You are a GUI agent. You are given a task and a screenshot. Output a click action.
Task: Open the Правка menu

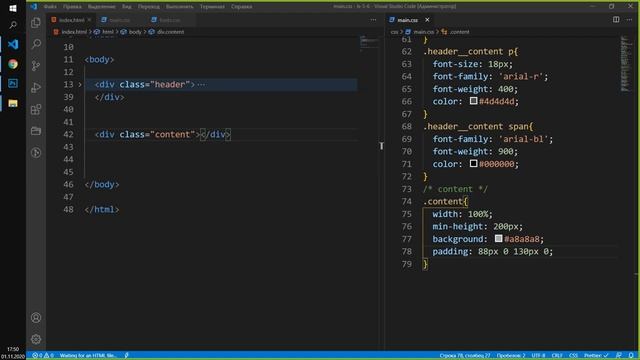(72, 7)
